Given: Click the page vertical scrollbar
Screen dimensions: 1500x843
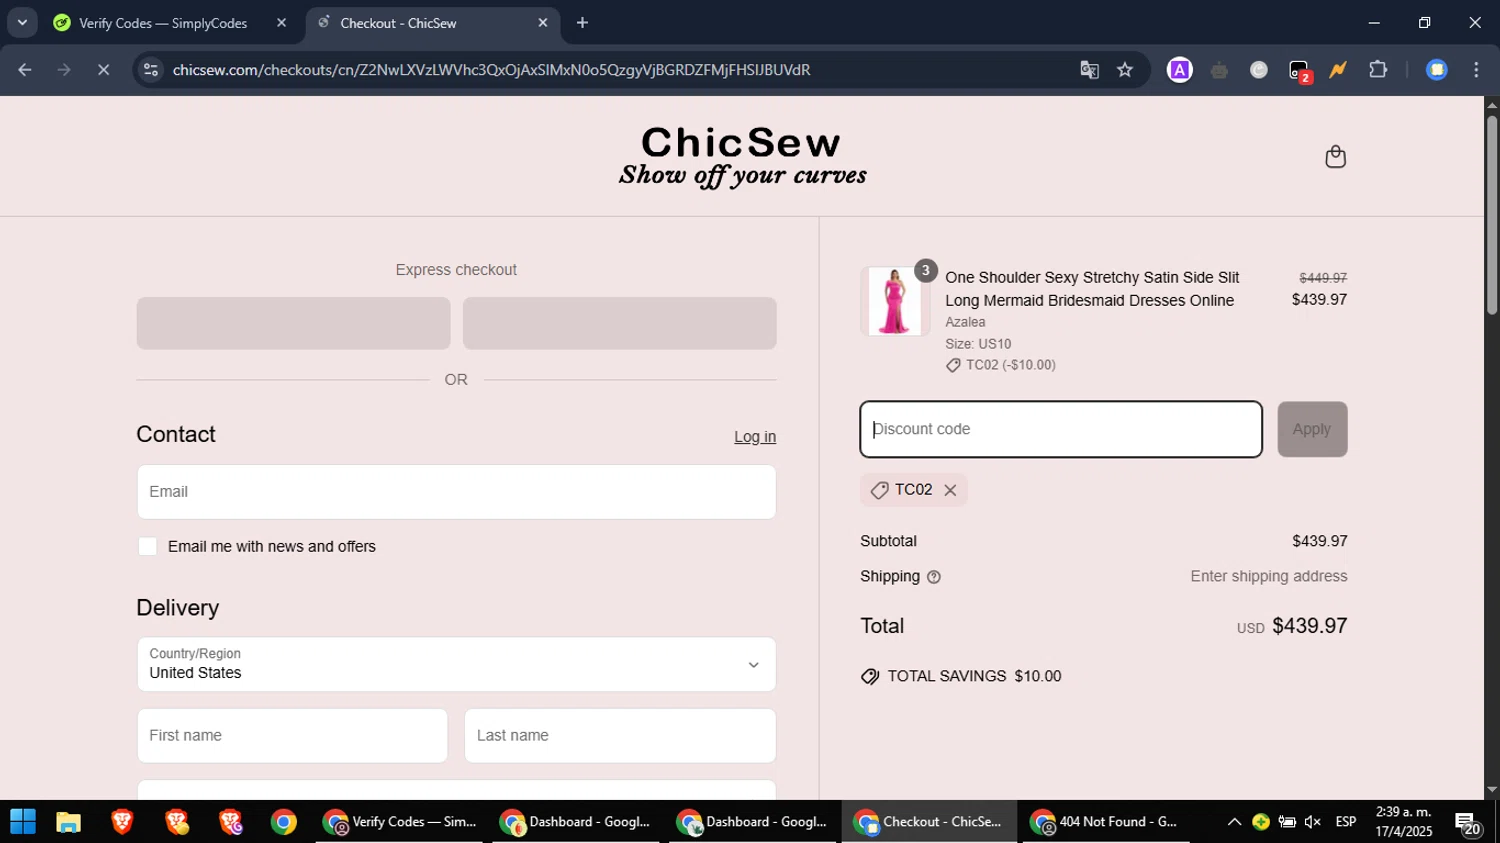Looking at the screenshot, I should [x=1492, y=217].
